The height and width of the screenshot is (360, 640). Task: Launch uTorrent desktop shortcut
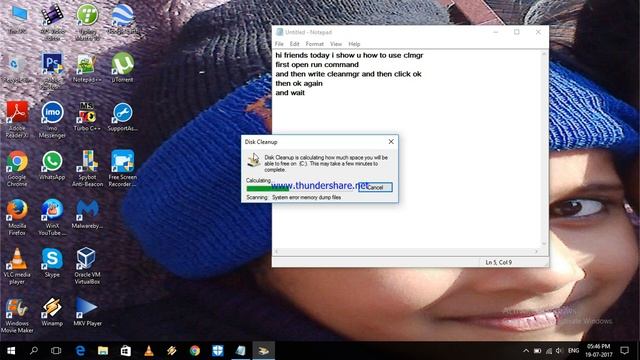point(122,68)
